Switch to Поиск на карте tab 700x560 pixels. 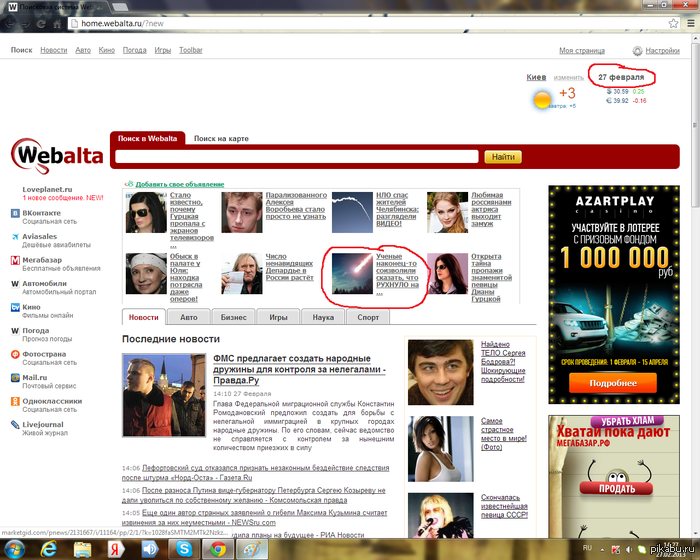221,138
